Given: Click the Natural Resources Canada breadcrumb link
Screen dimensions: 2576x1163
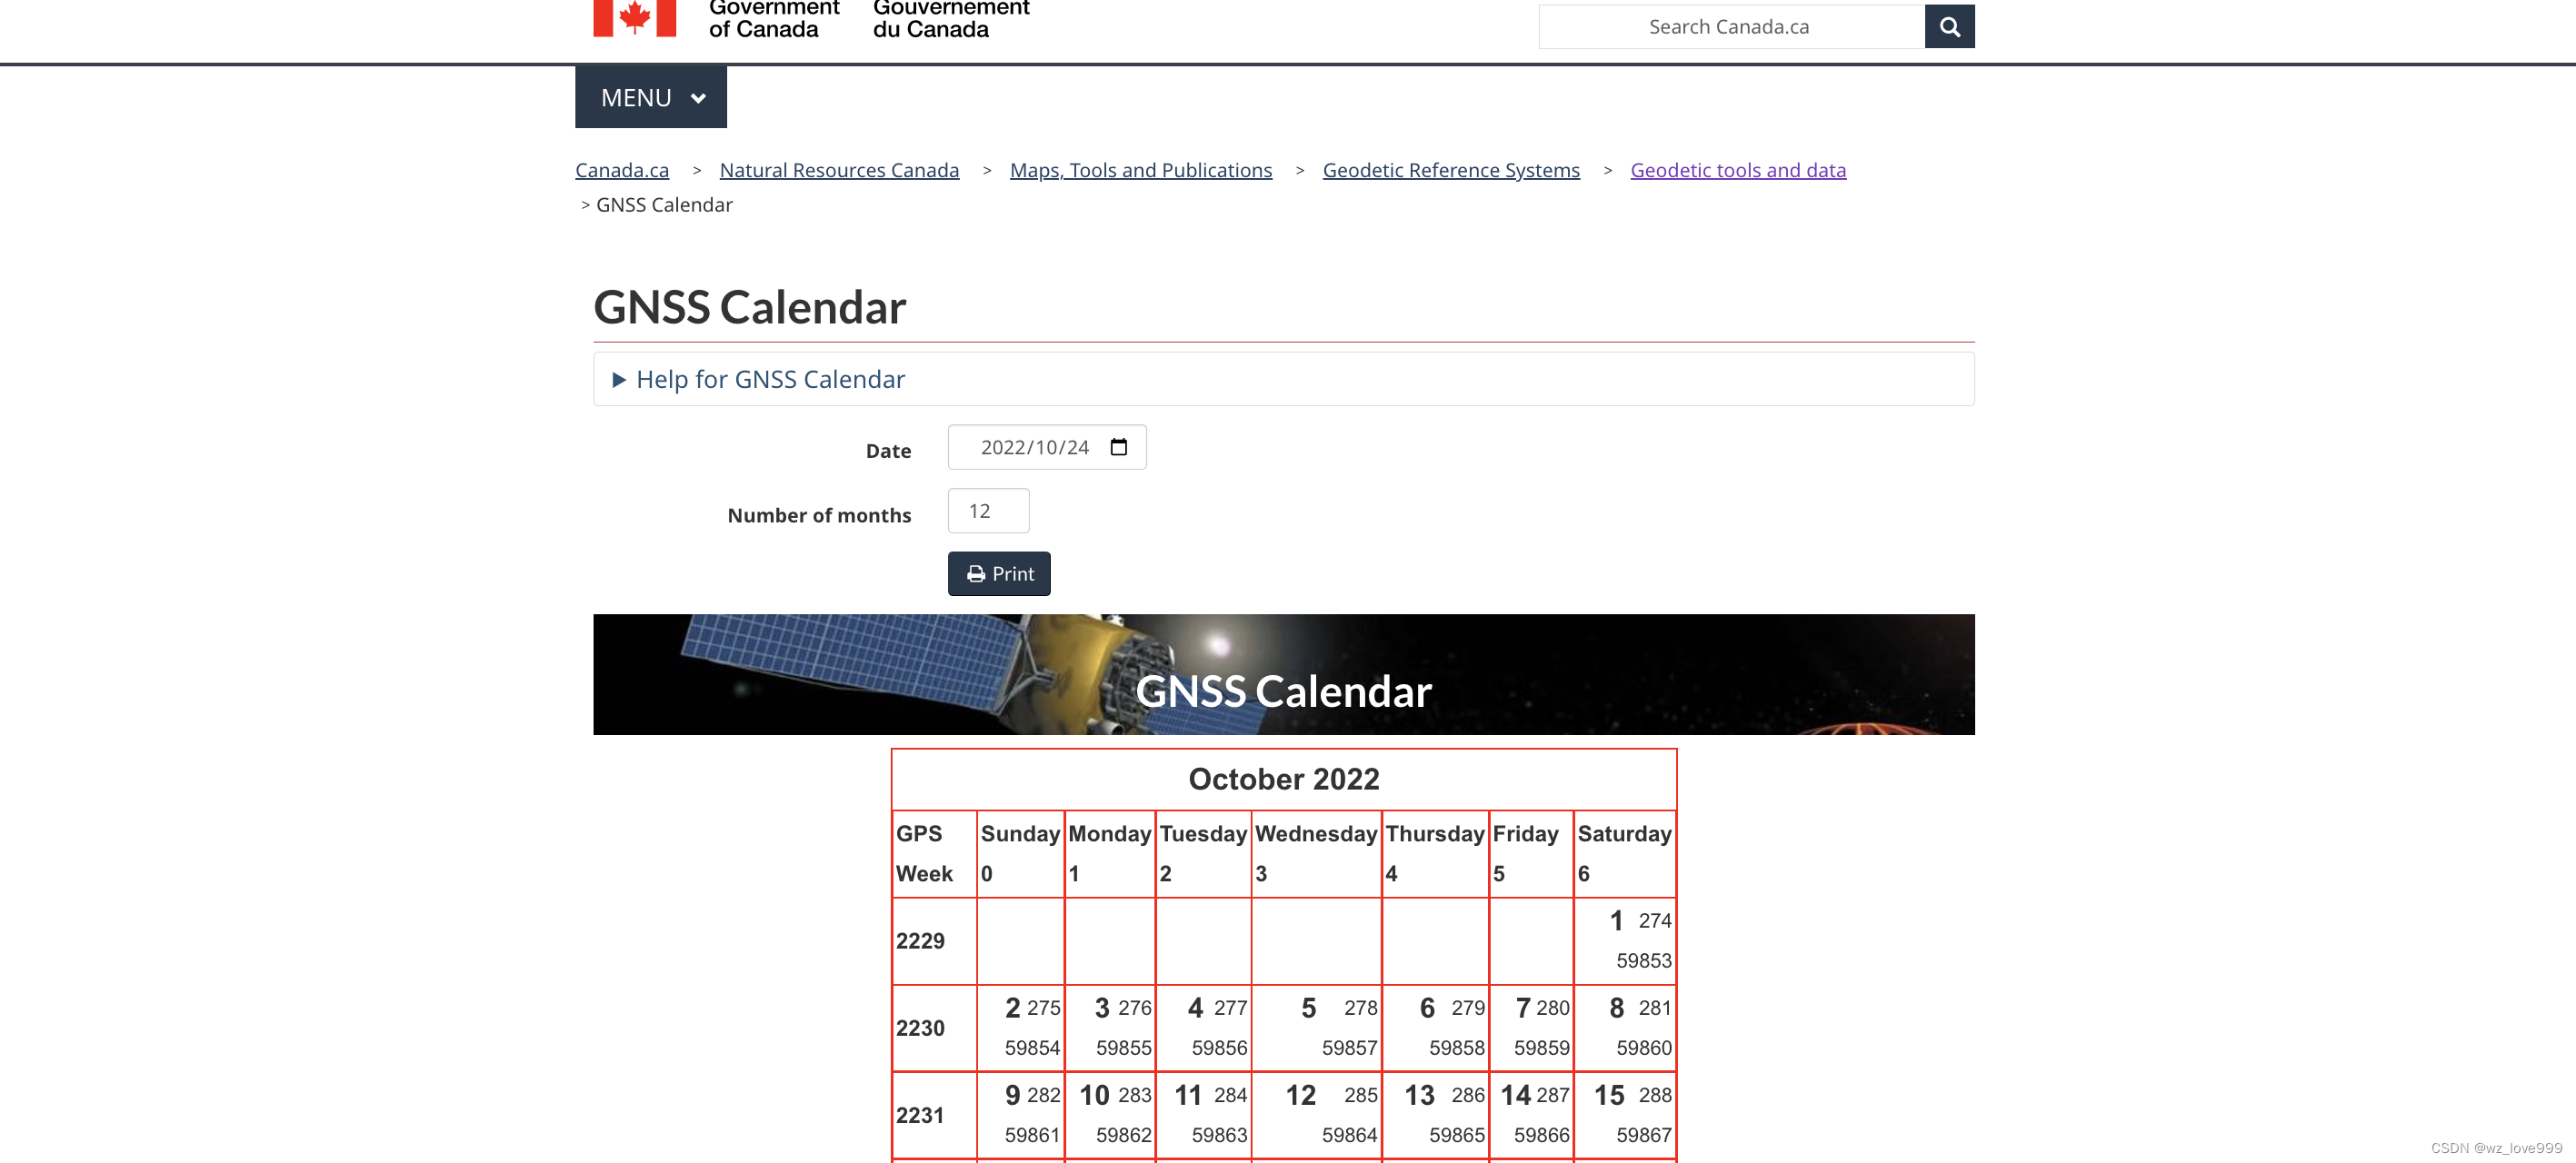Looking at the screenshot, I should coord(840,169).
